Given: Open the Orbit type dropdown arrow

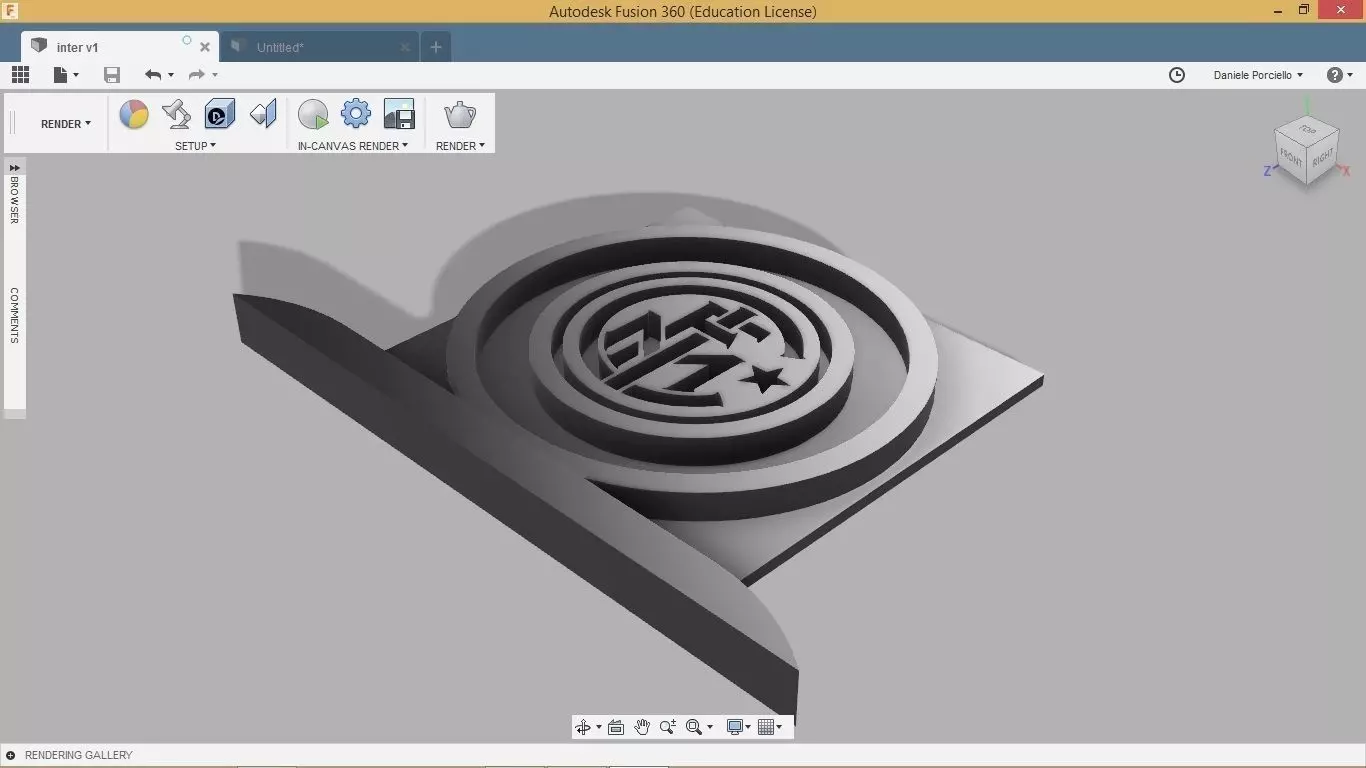Looking at the screenshot, I should (x=599, y=728).
